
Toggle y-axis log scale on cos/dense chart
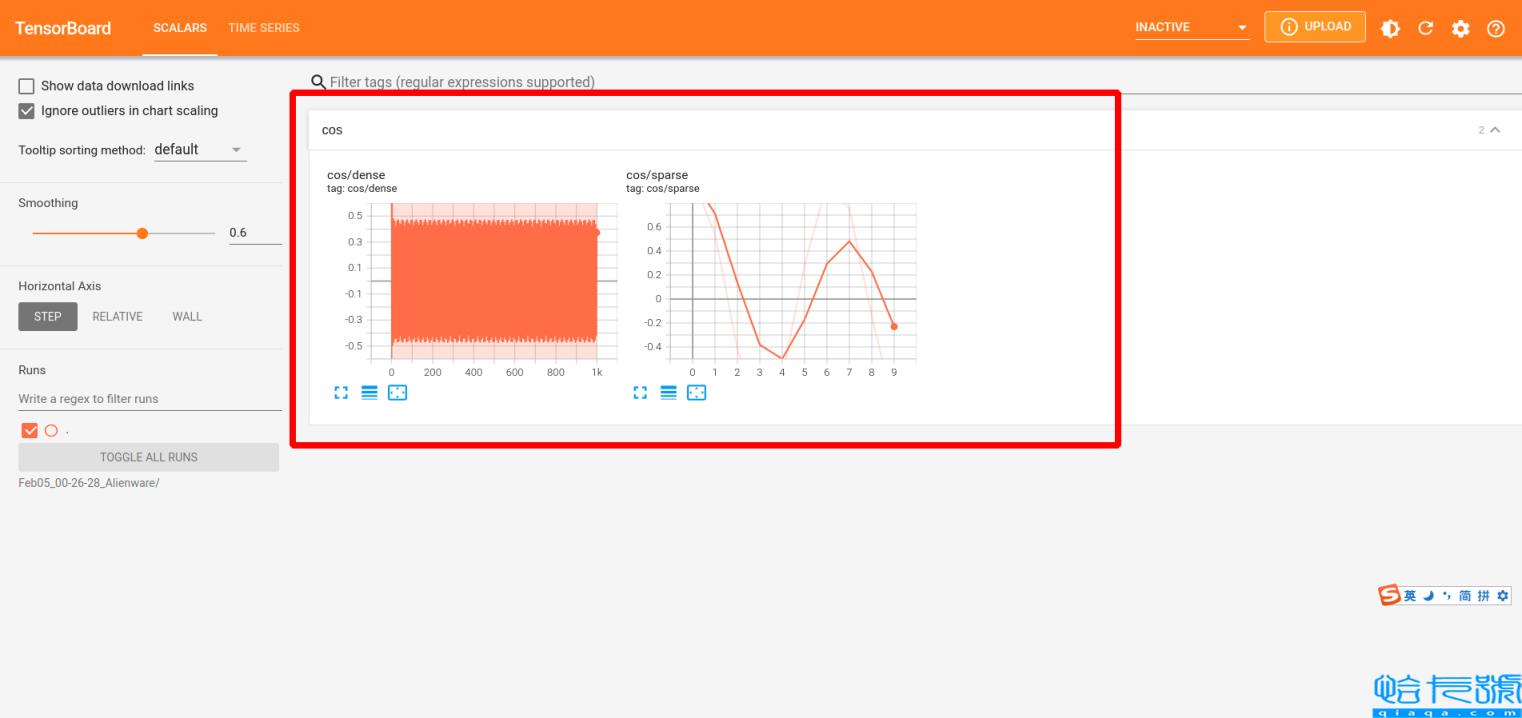coord(369,393)
